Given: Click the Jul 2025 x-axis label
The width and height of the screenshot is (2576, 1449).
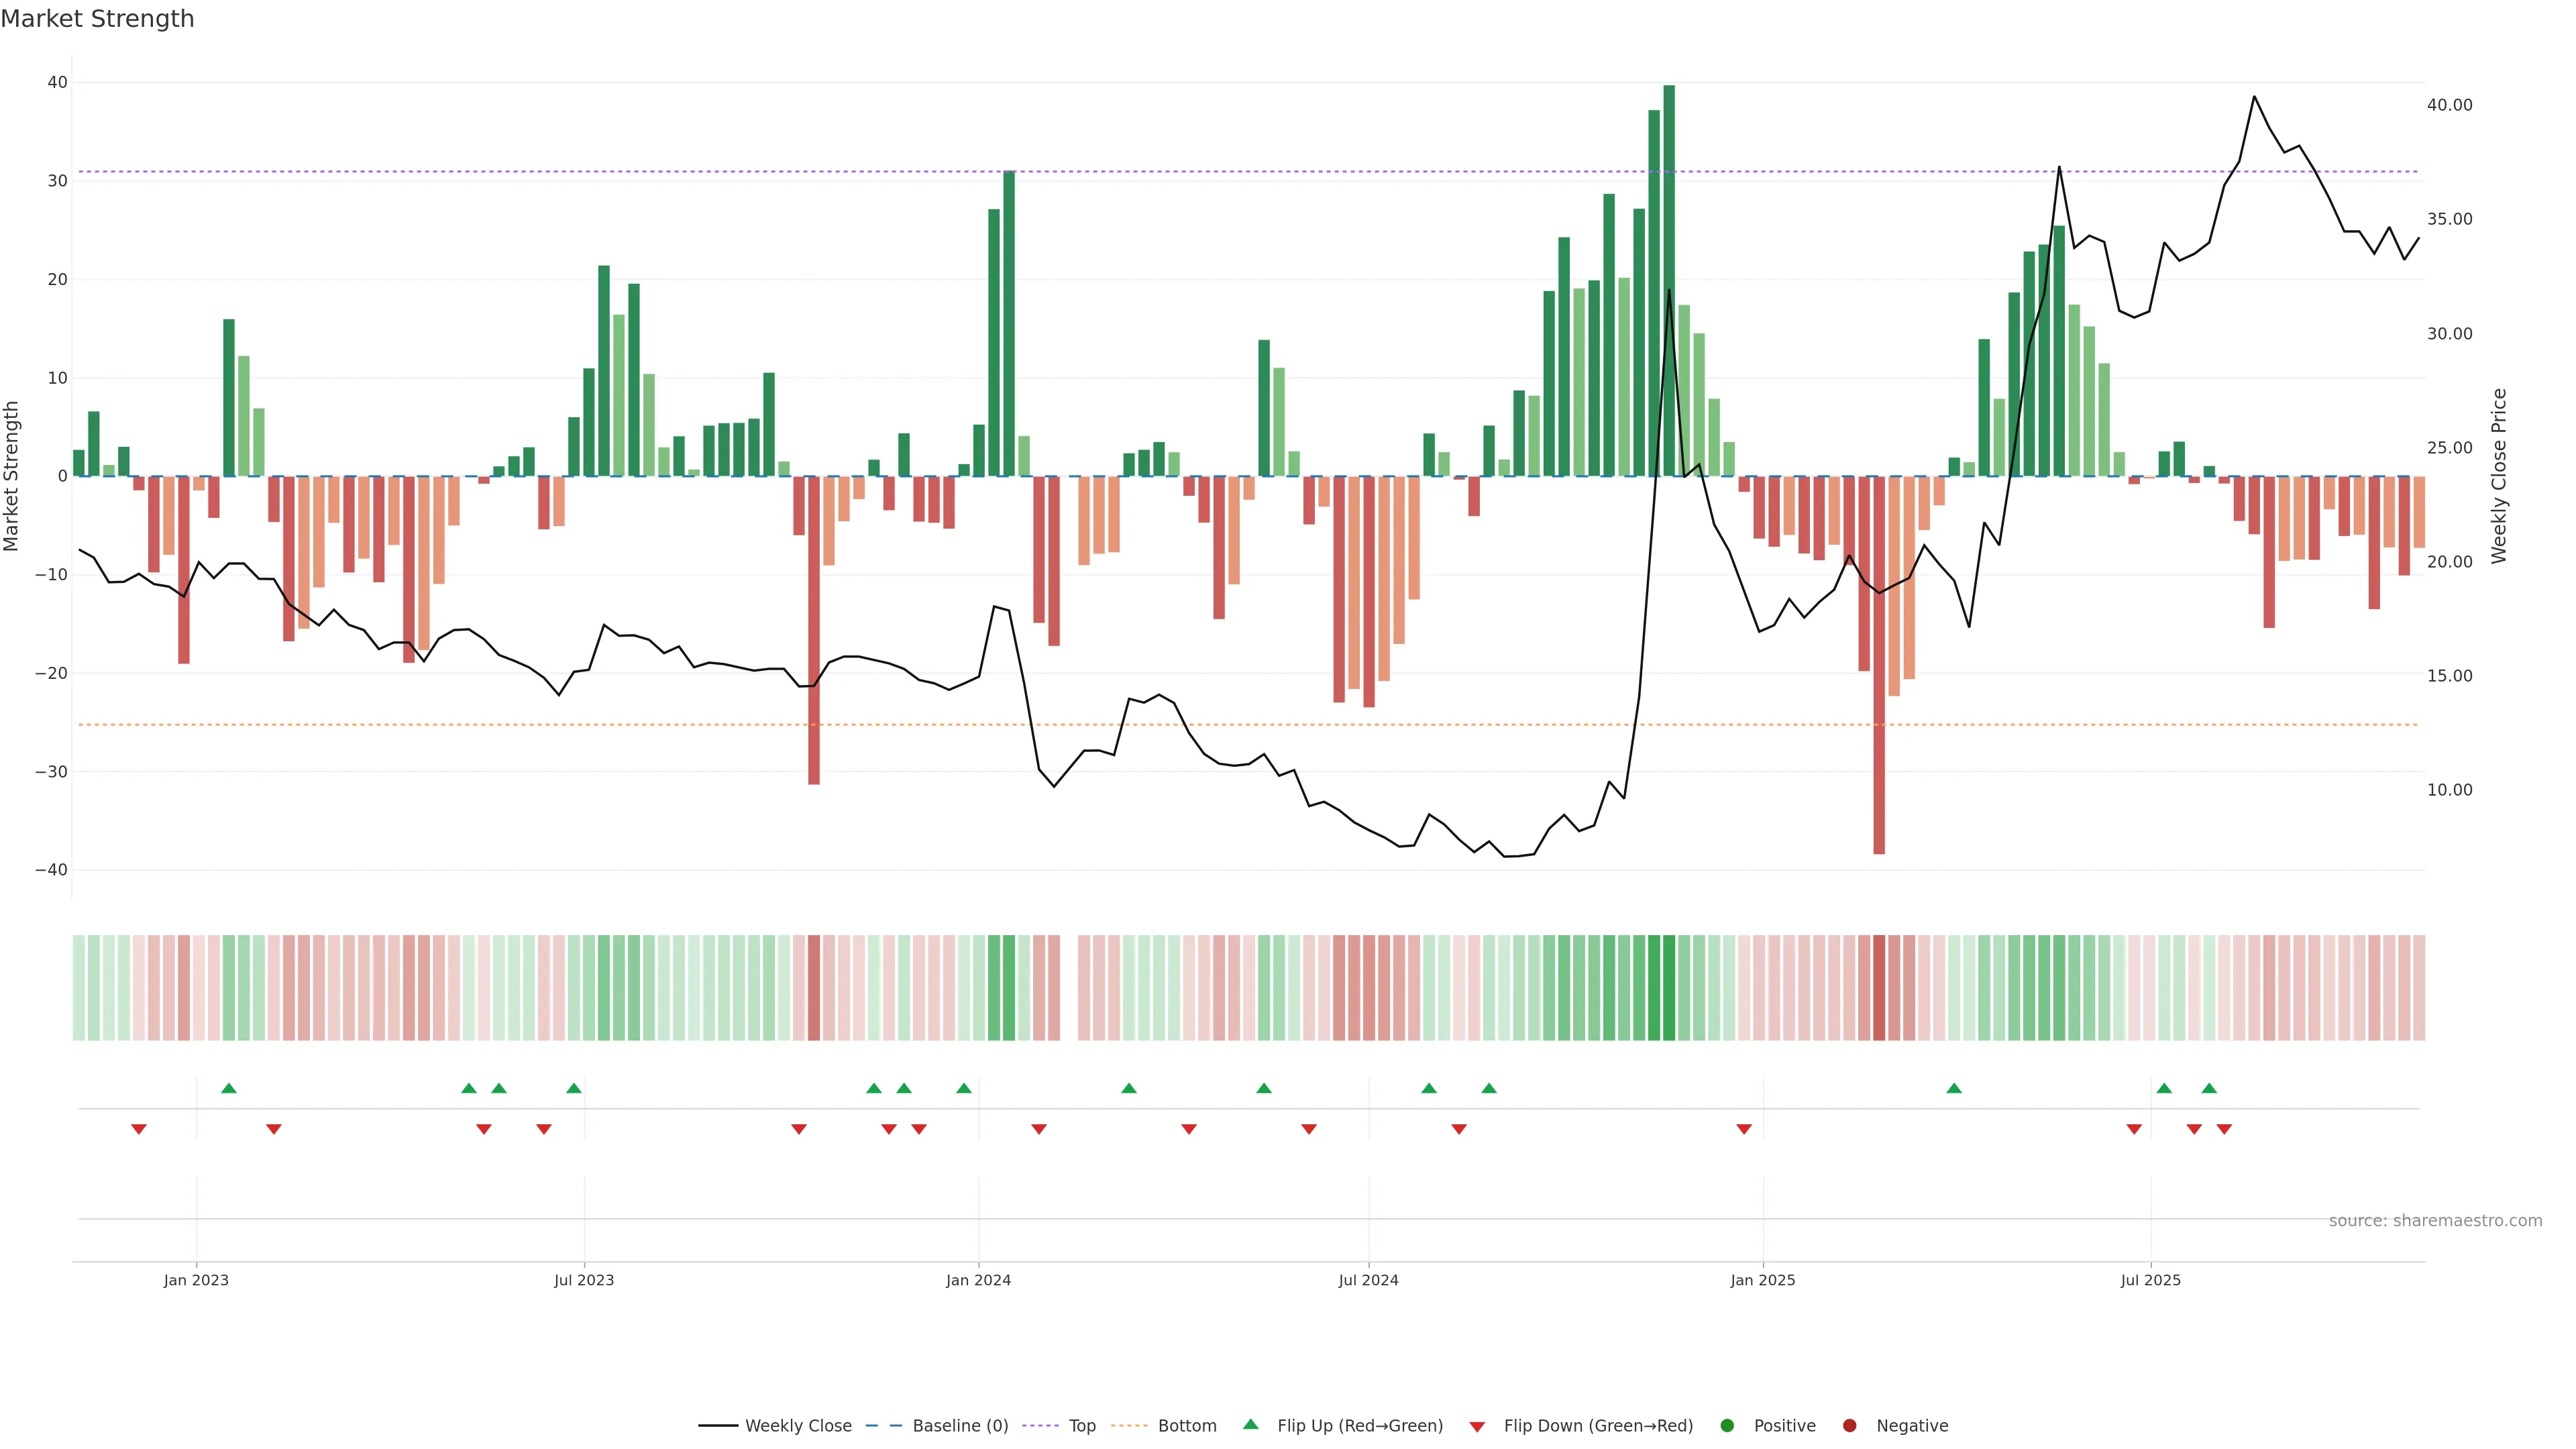Looking at the screenshot, I should pyautogui.click(x=2150, y=1280).
